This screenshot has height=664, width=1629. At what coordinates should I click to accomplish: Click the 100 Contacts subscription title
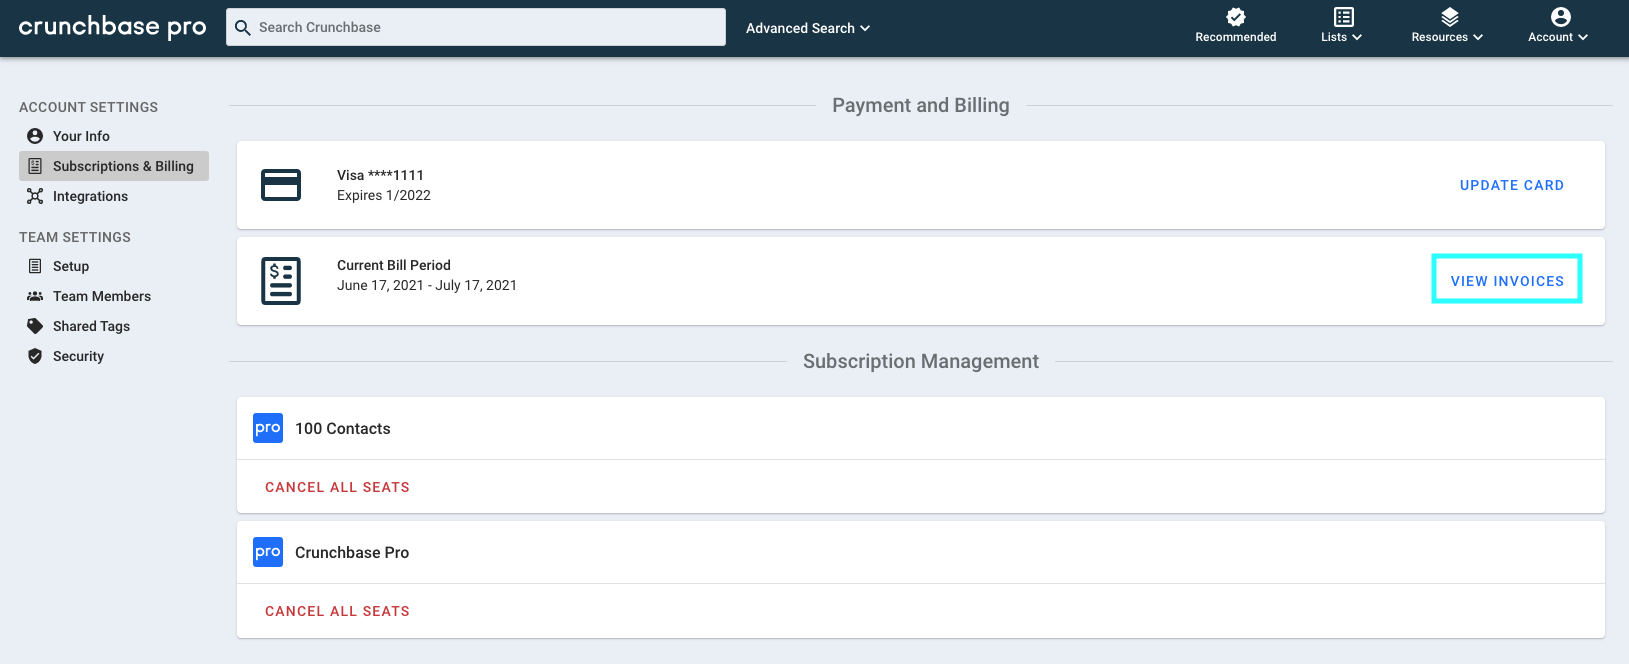[x=343, y=428]
